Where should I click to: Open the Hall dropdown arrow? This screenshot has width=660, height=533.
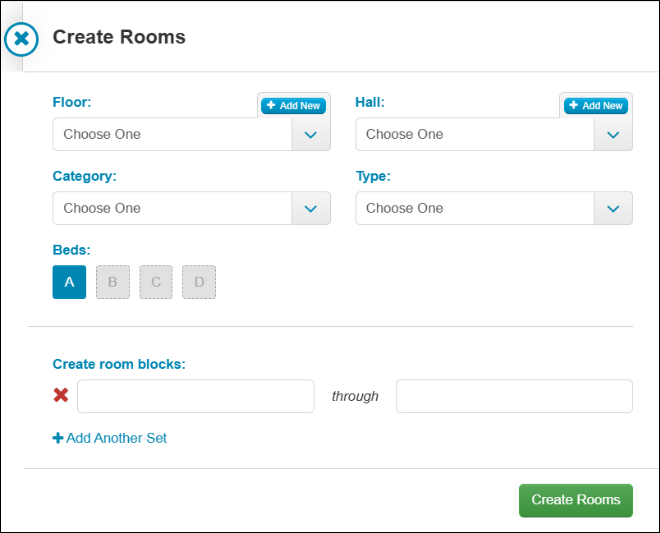tap(613, 135)
